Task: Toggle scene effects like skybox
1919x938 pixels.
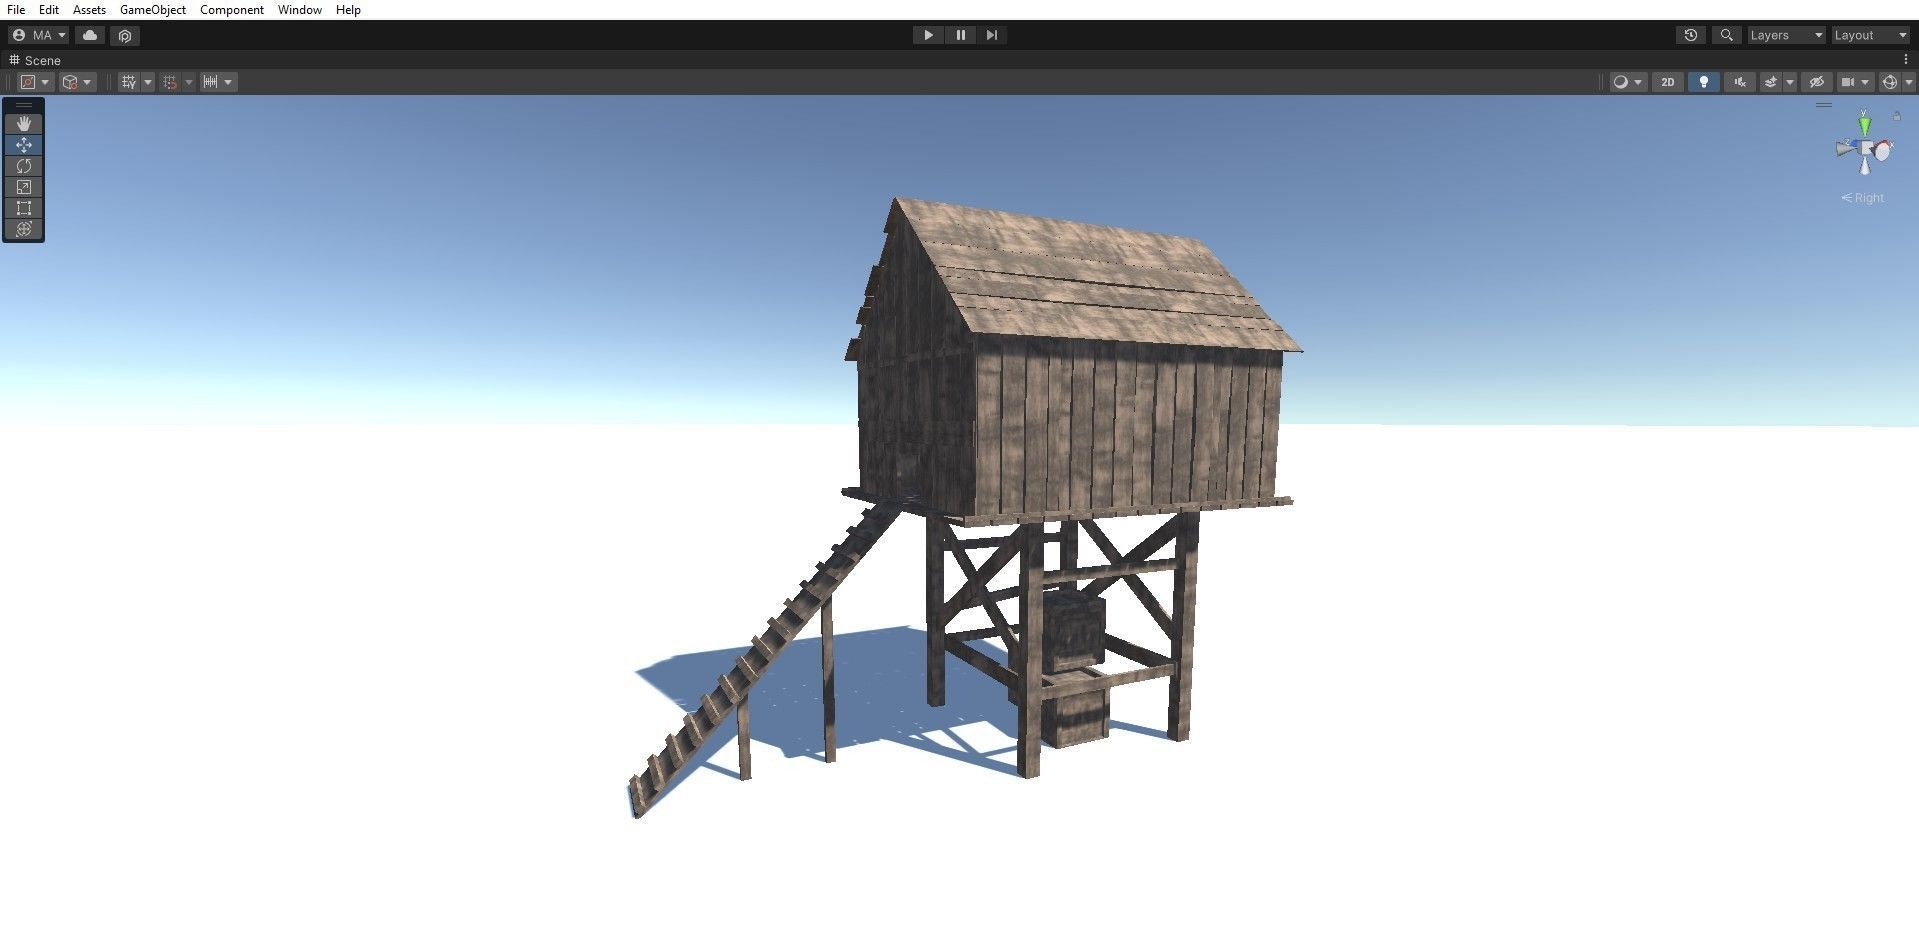Action: (x=1770, y=82)
